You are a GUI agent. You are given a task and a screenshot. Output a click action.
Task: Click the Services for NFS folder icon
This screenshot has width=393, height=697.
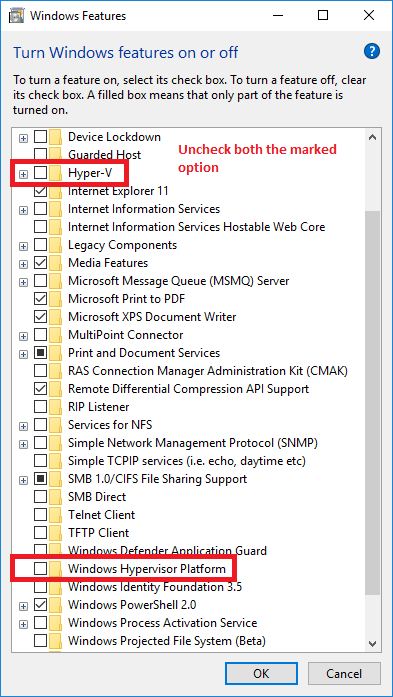pos(56,425)
